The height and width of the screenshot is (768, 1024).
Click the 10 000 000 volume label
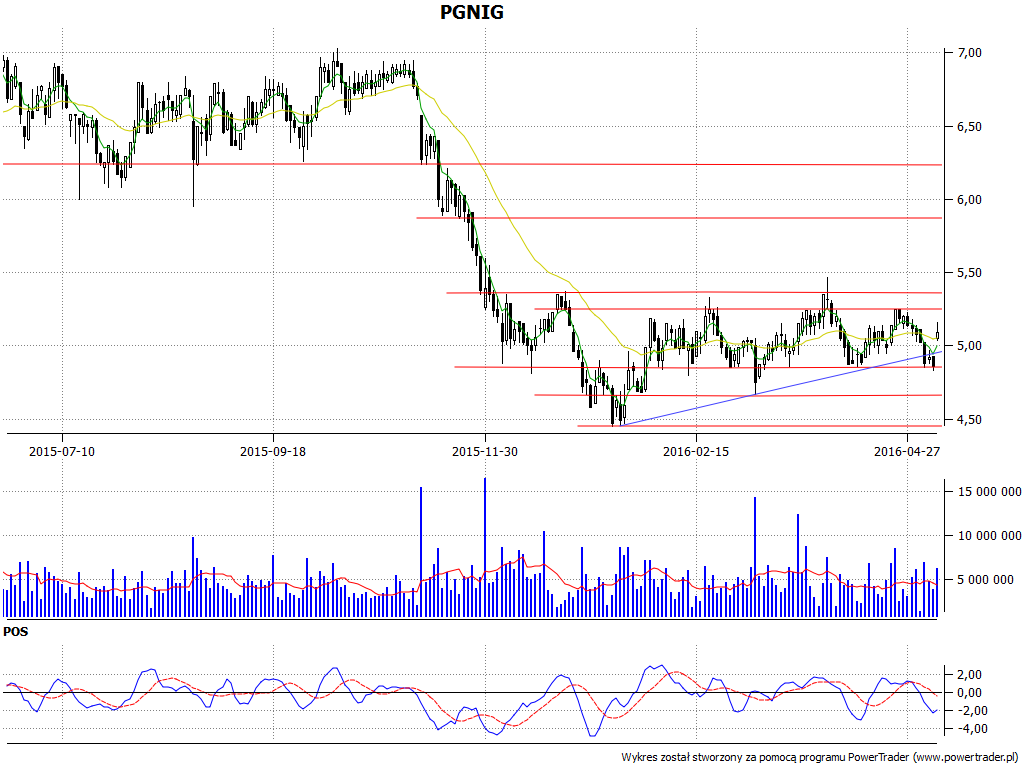tap(989, 536)
